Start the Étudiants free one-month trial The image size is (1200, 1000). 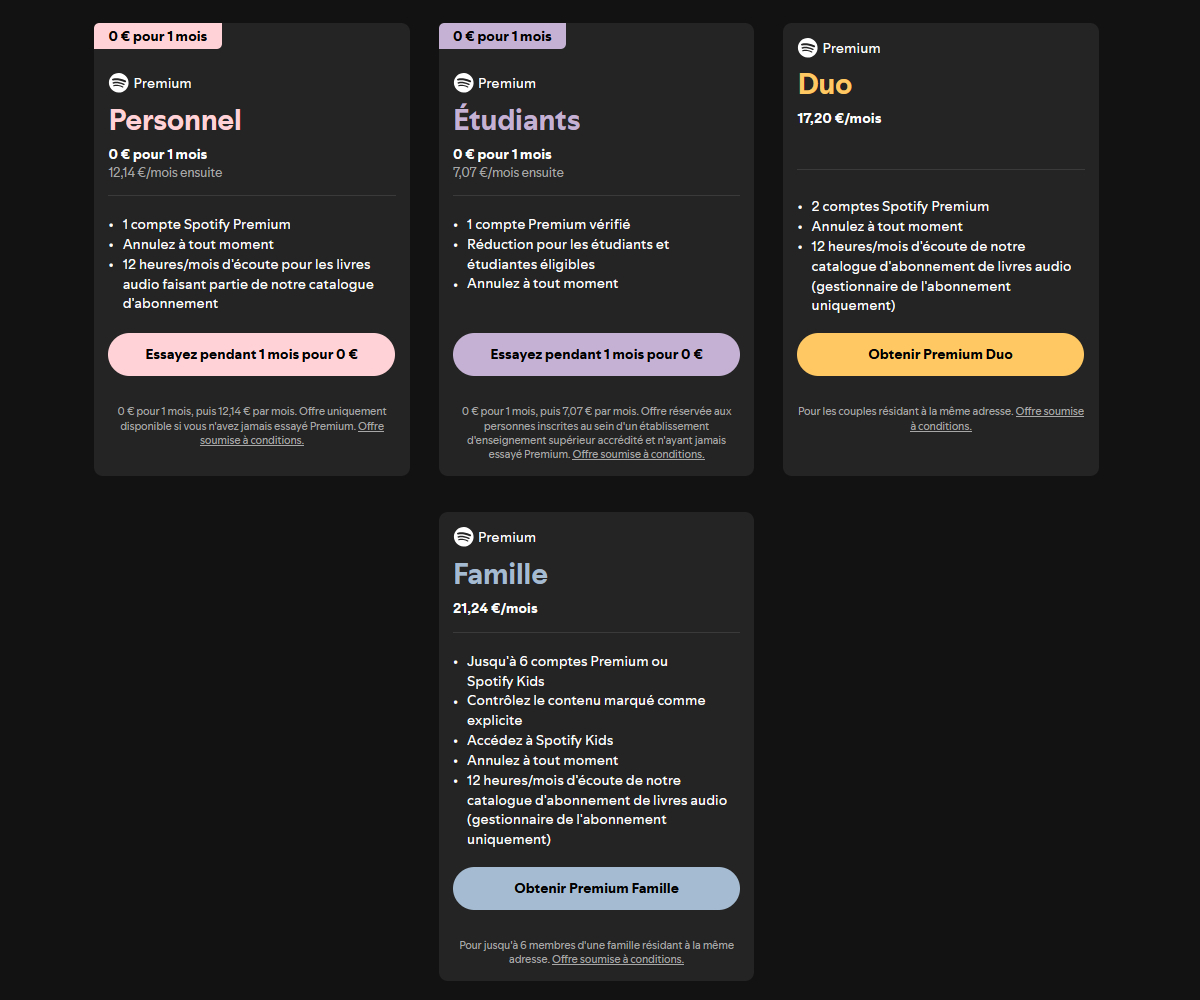click(x=596, y=354)
